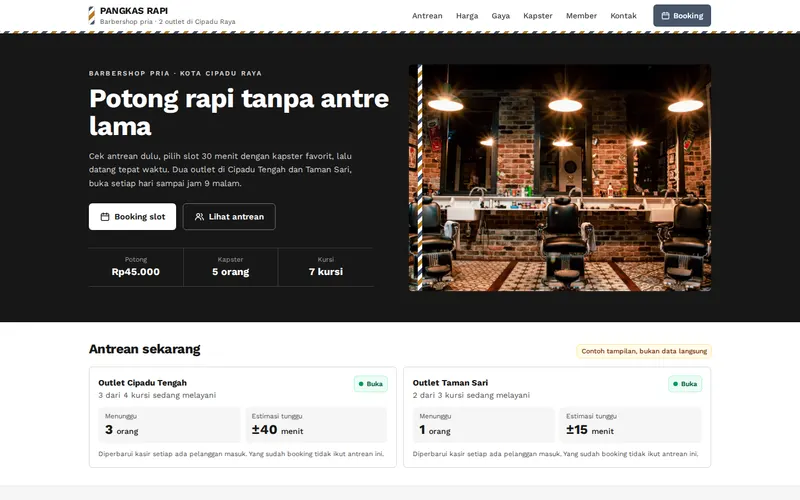Navigate to Member page
This screenshot has width=800, height=500.
581,16
